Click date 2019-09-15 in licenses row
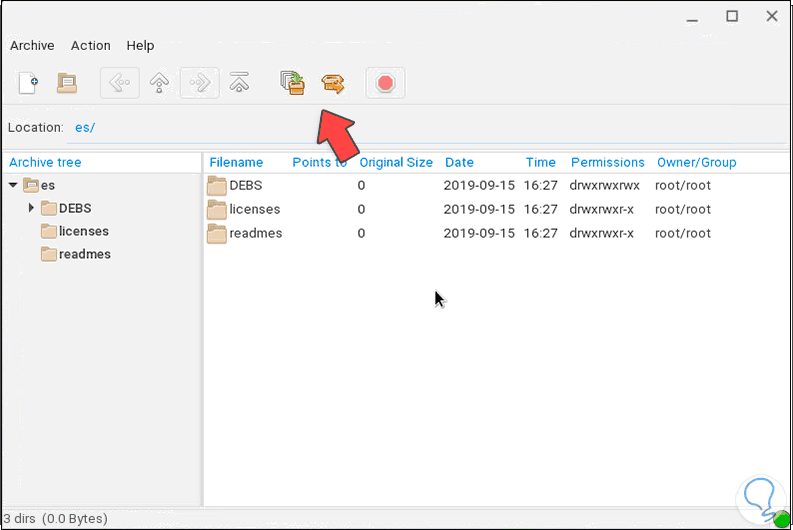 tap(479, 209)
